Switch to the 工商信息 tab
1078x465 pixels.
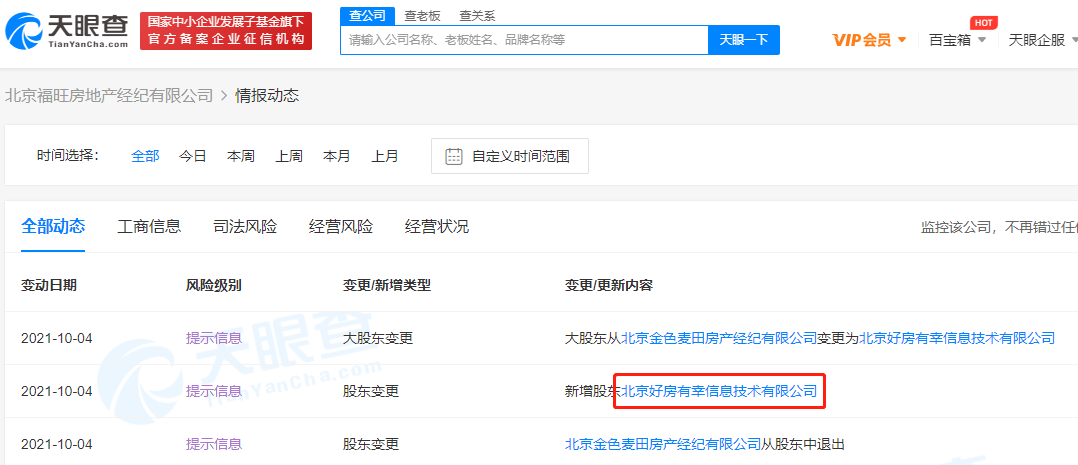click(149, 226)
